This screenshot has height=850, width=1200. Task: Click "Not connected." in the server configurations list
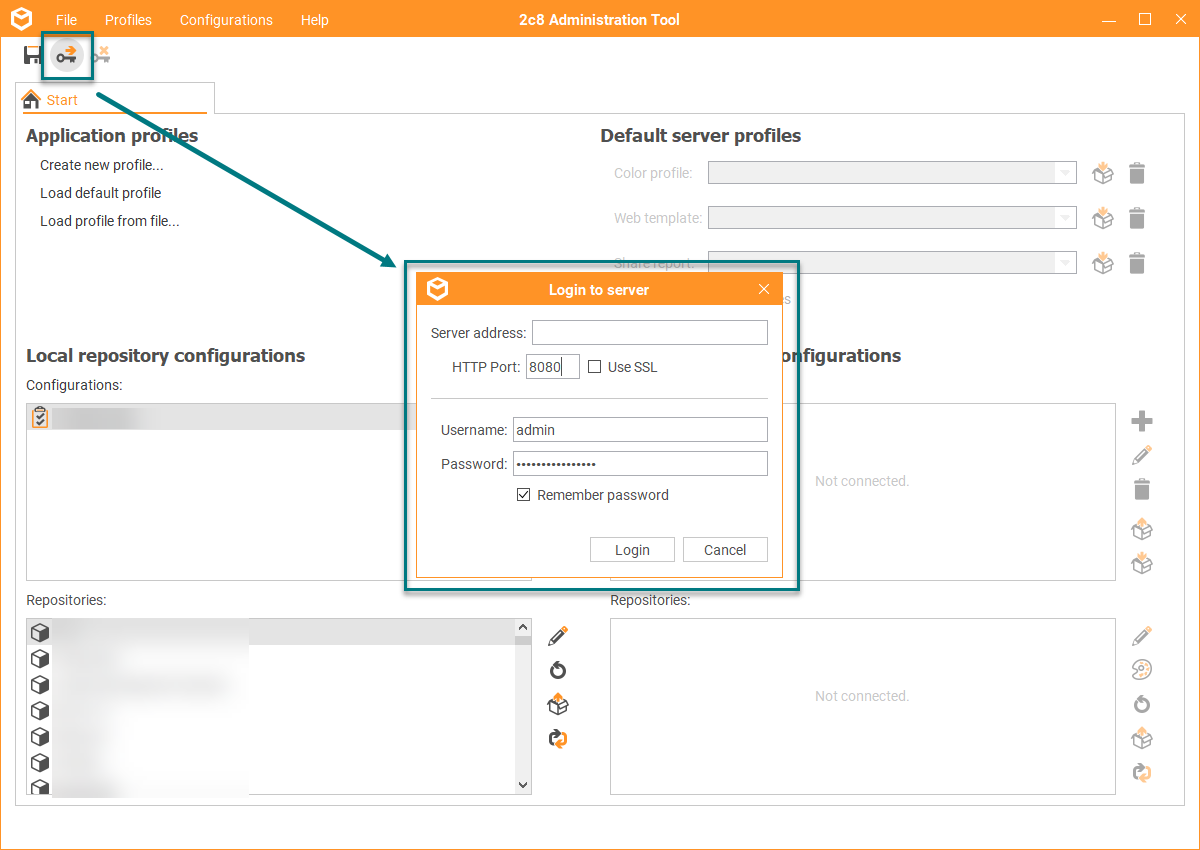pos(862,481)
